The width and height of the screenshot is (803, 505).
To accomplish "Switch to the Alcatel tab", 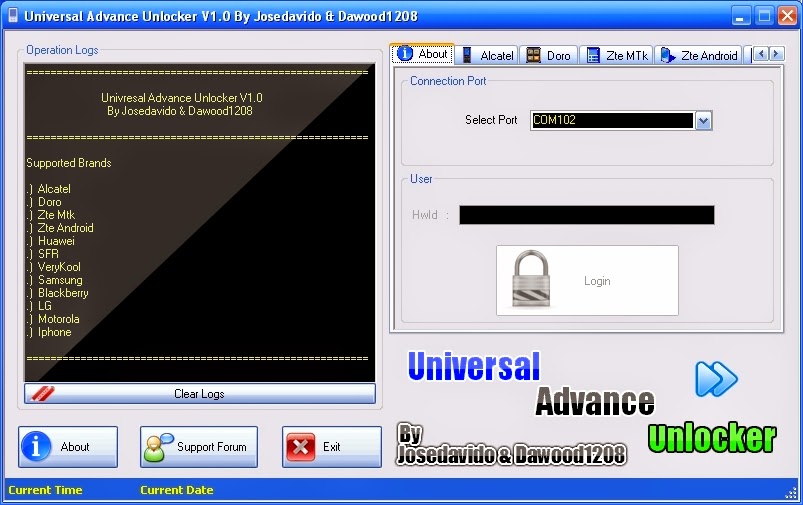I will (488, 55).
